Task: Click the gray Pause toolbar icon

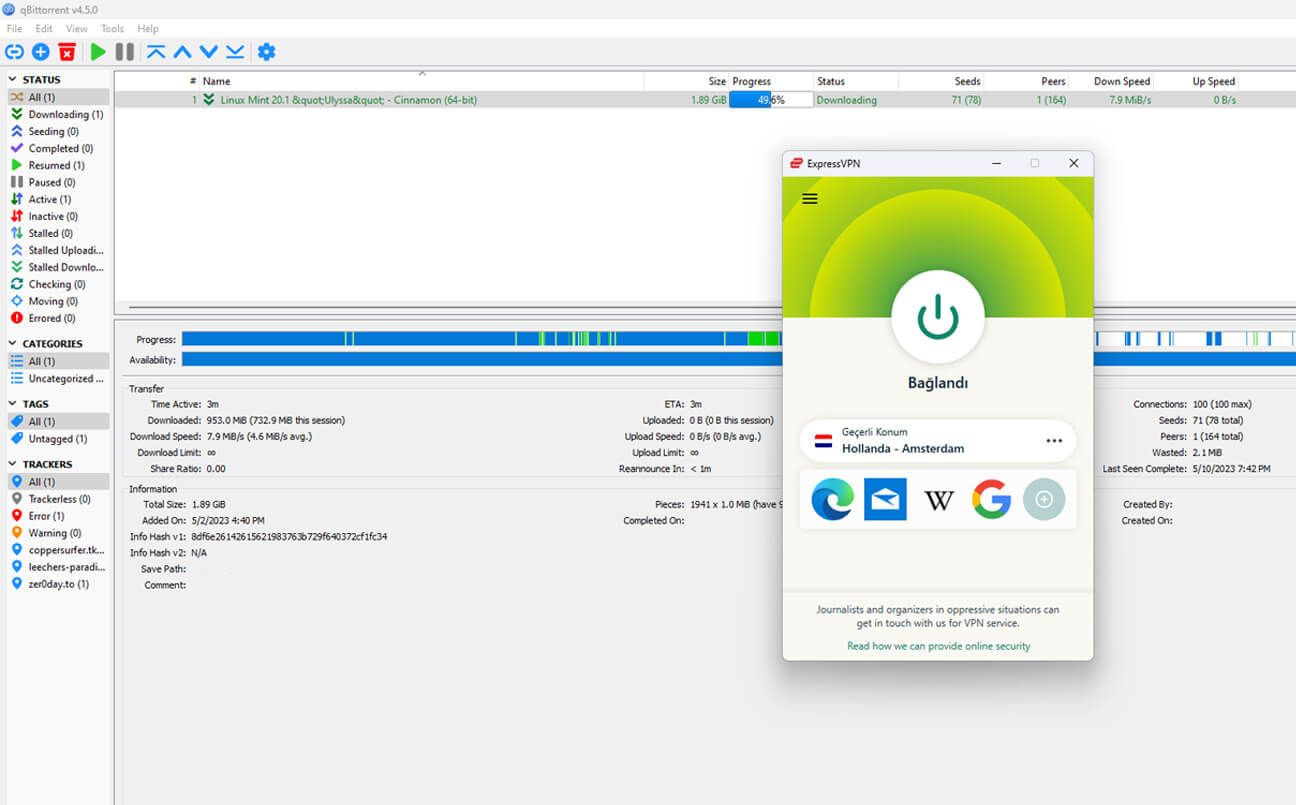Action: [125, 52]
